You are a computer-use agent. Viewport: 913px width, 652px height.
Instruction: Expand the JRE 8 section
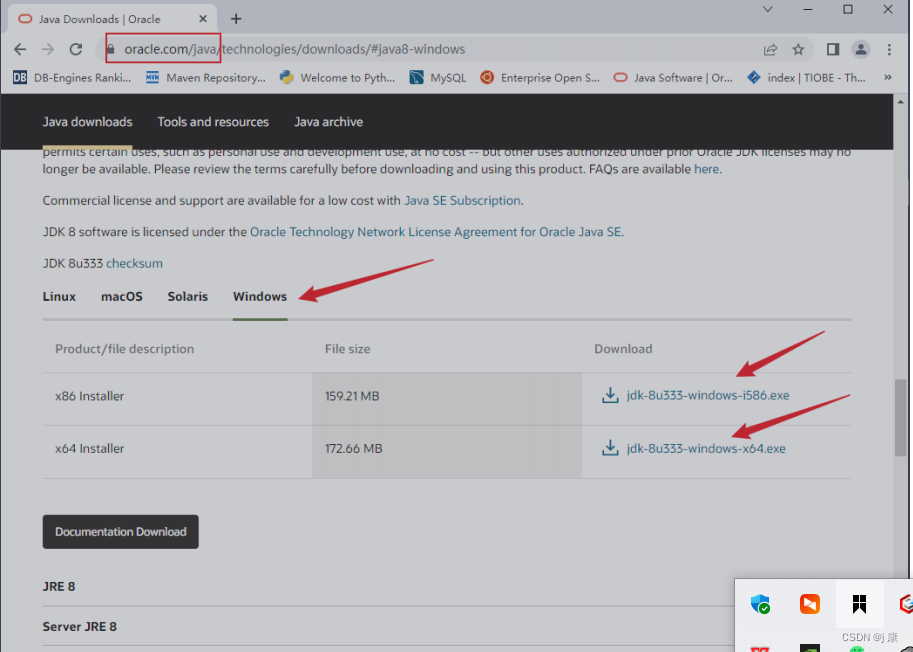[x=59, y=586]
